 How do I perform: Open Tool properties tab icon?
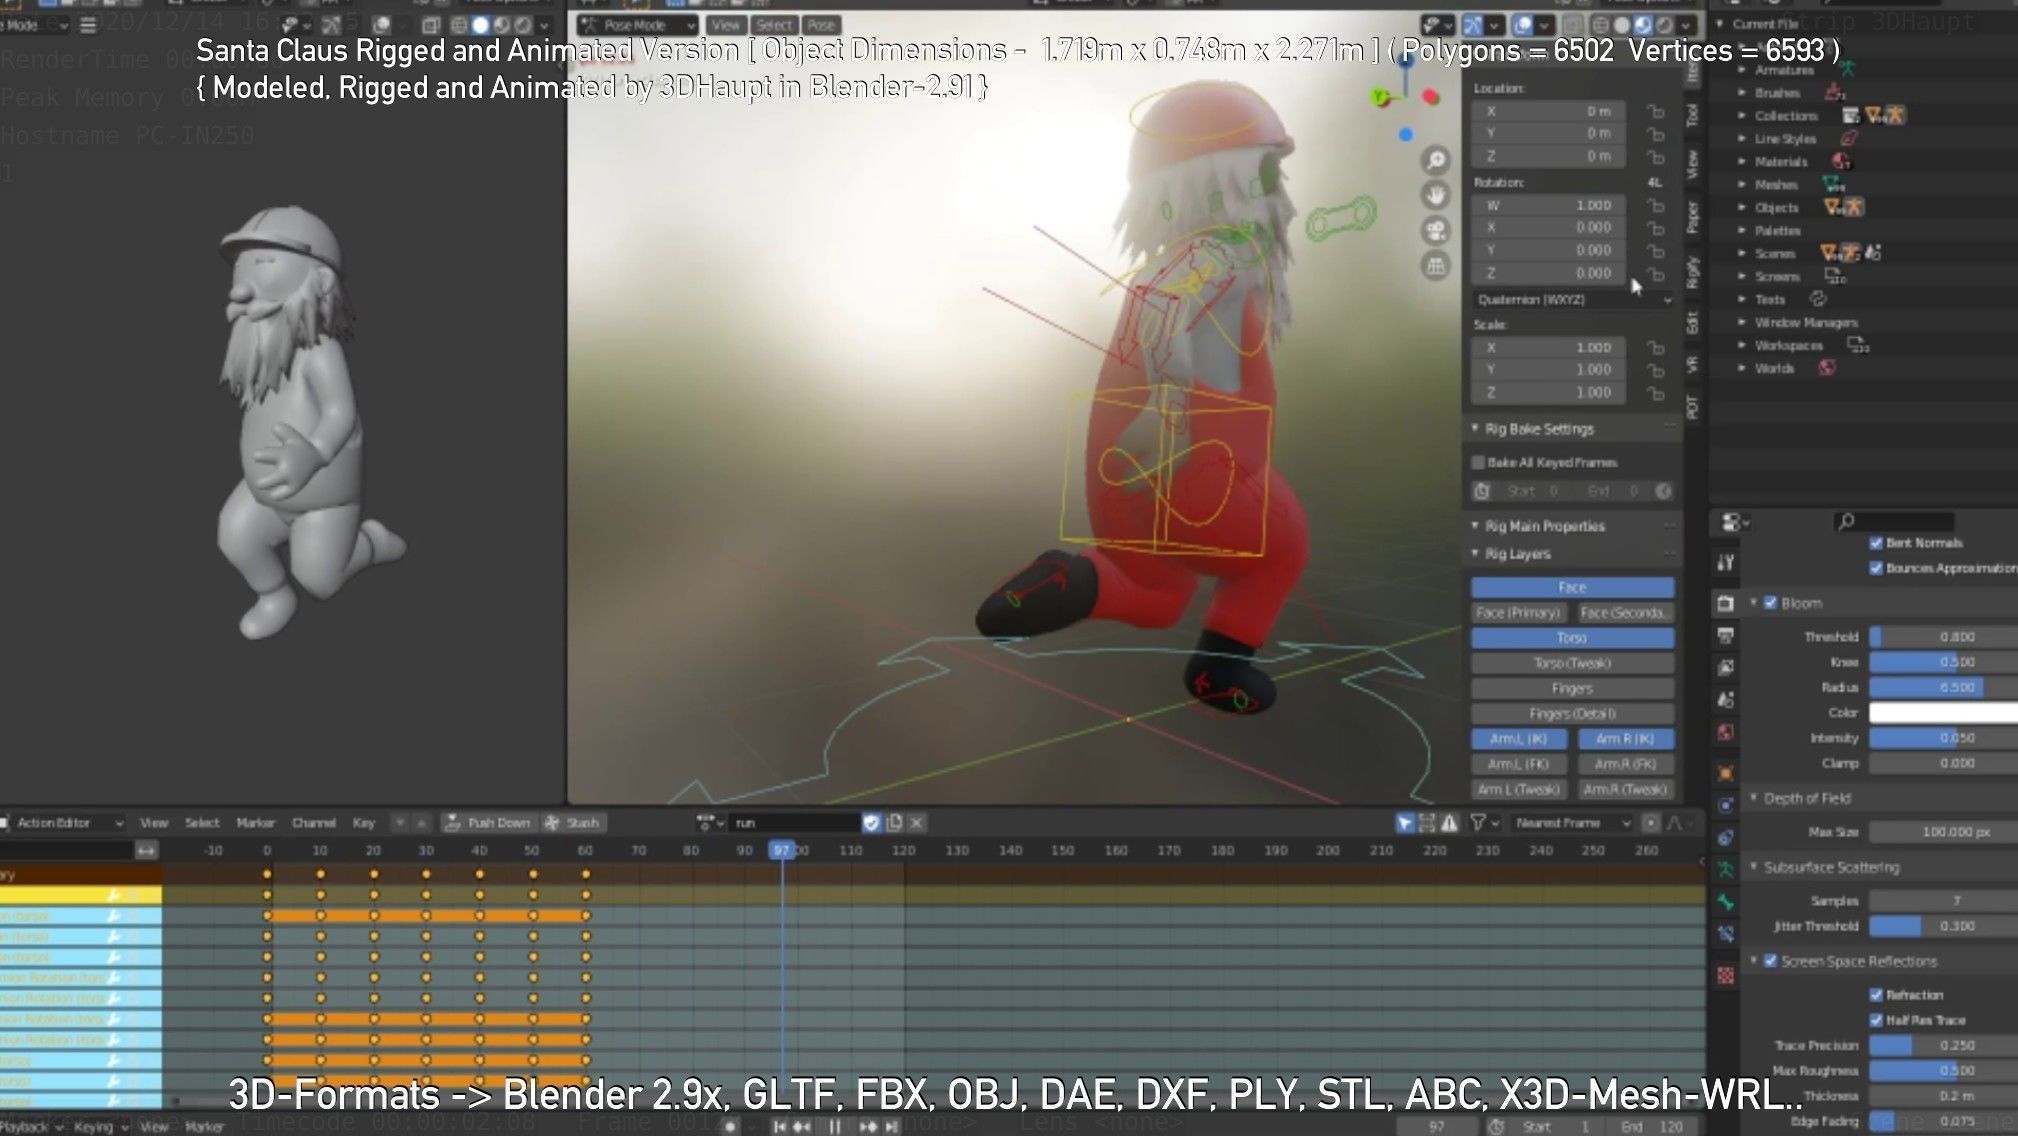click(x=1725, y=562)
